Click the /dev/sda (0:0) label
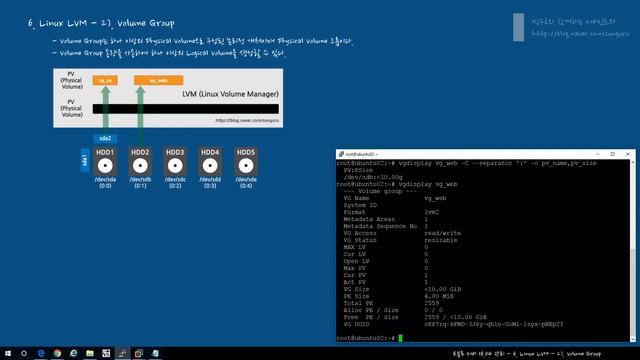This screenshot has width=640, height=360. point(105,182)
